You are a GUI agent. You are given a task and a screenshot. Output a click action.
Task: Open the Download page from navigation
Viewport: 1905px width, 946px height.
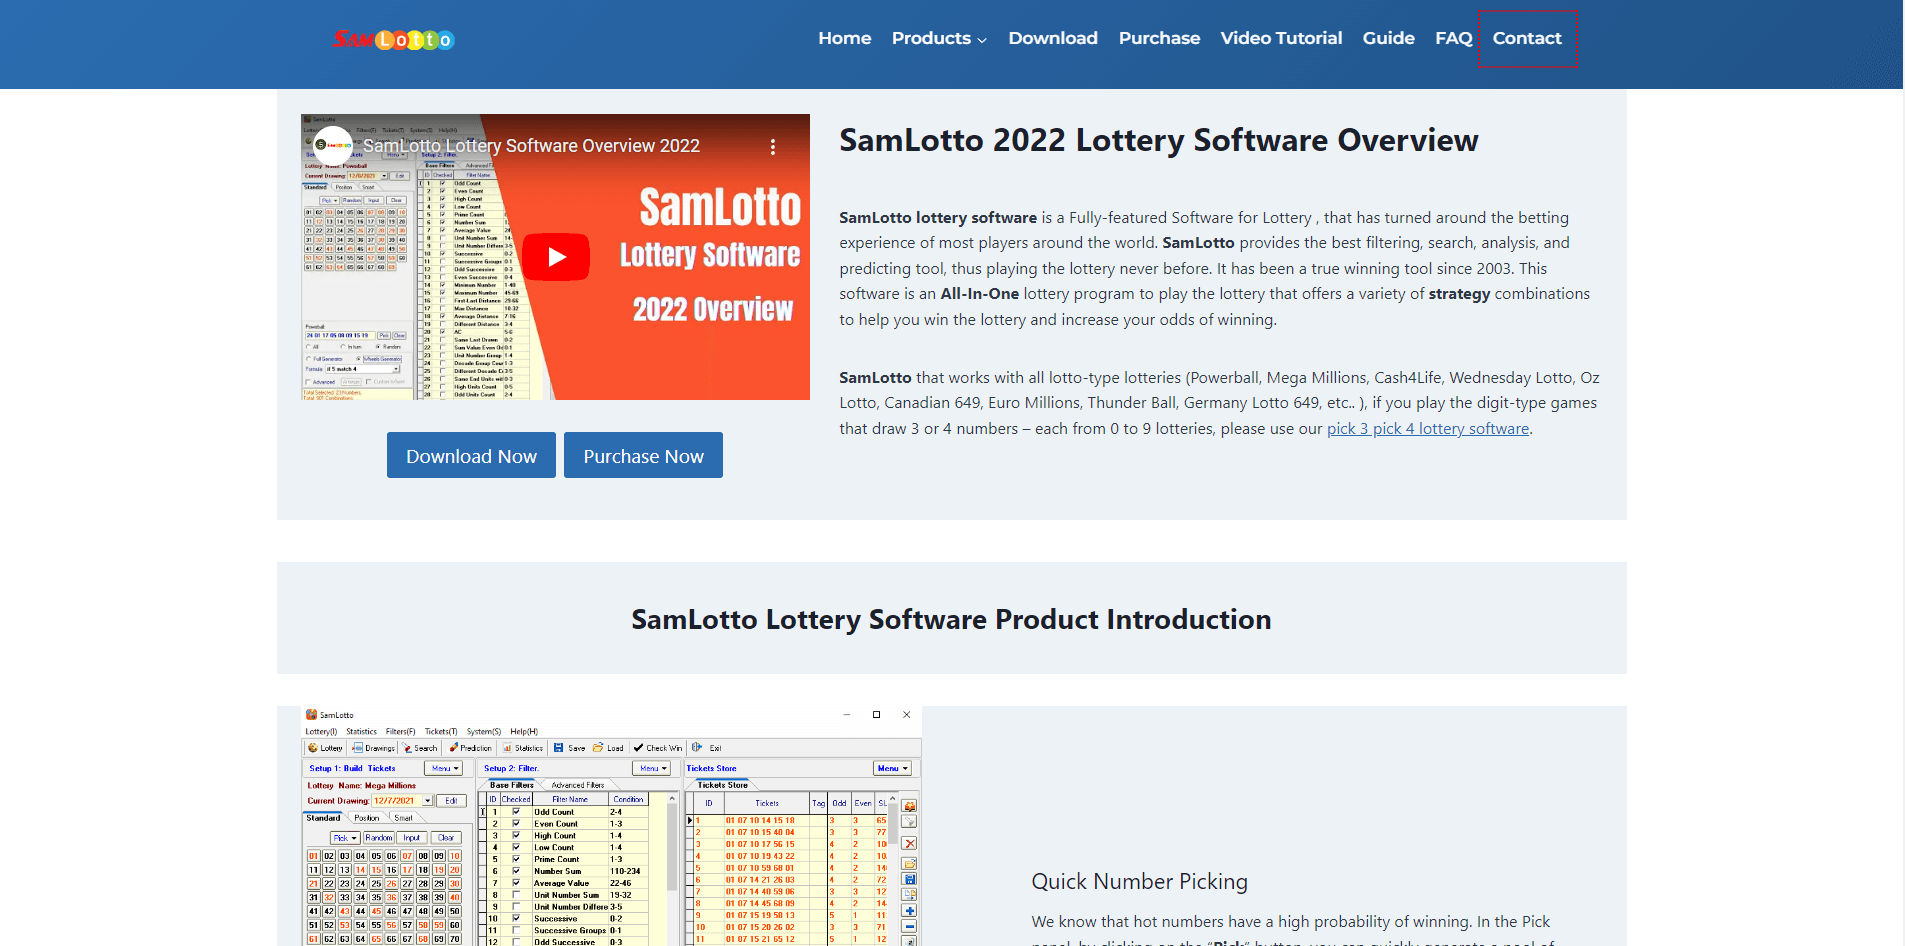click(x=1053, y=38)
